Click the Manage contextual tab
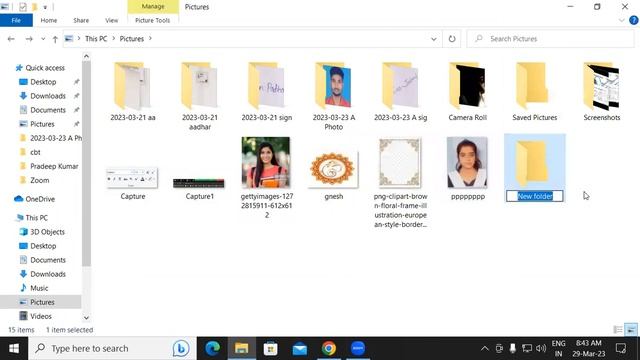The width and height of the screenshot is (640, 360). point(153,7)
